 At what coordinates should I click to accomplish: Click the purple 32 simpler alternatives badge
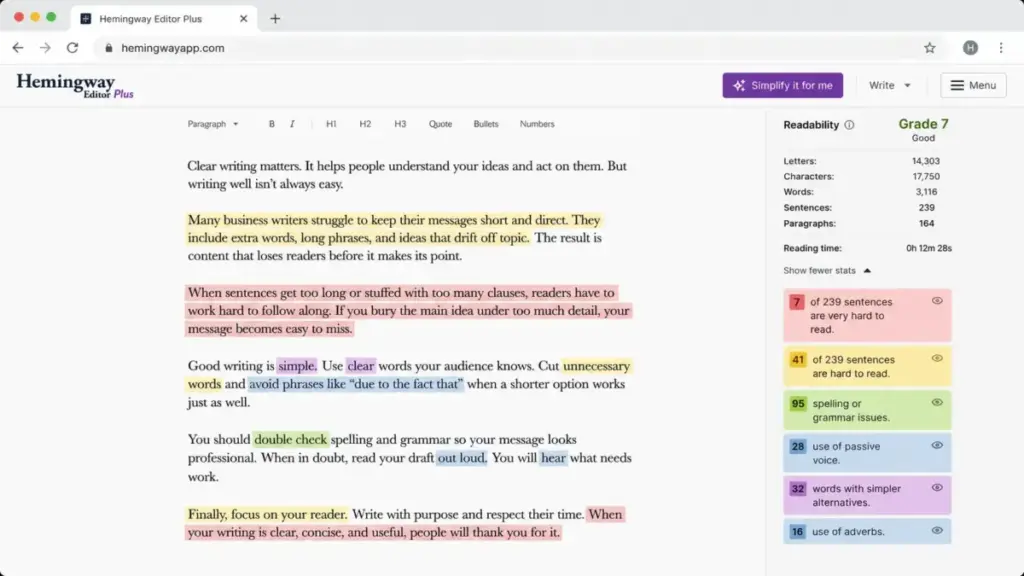click(797, 489)
